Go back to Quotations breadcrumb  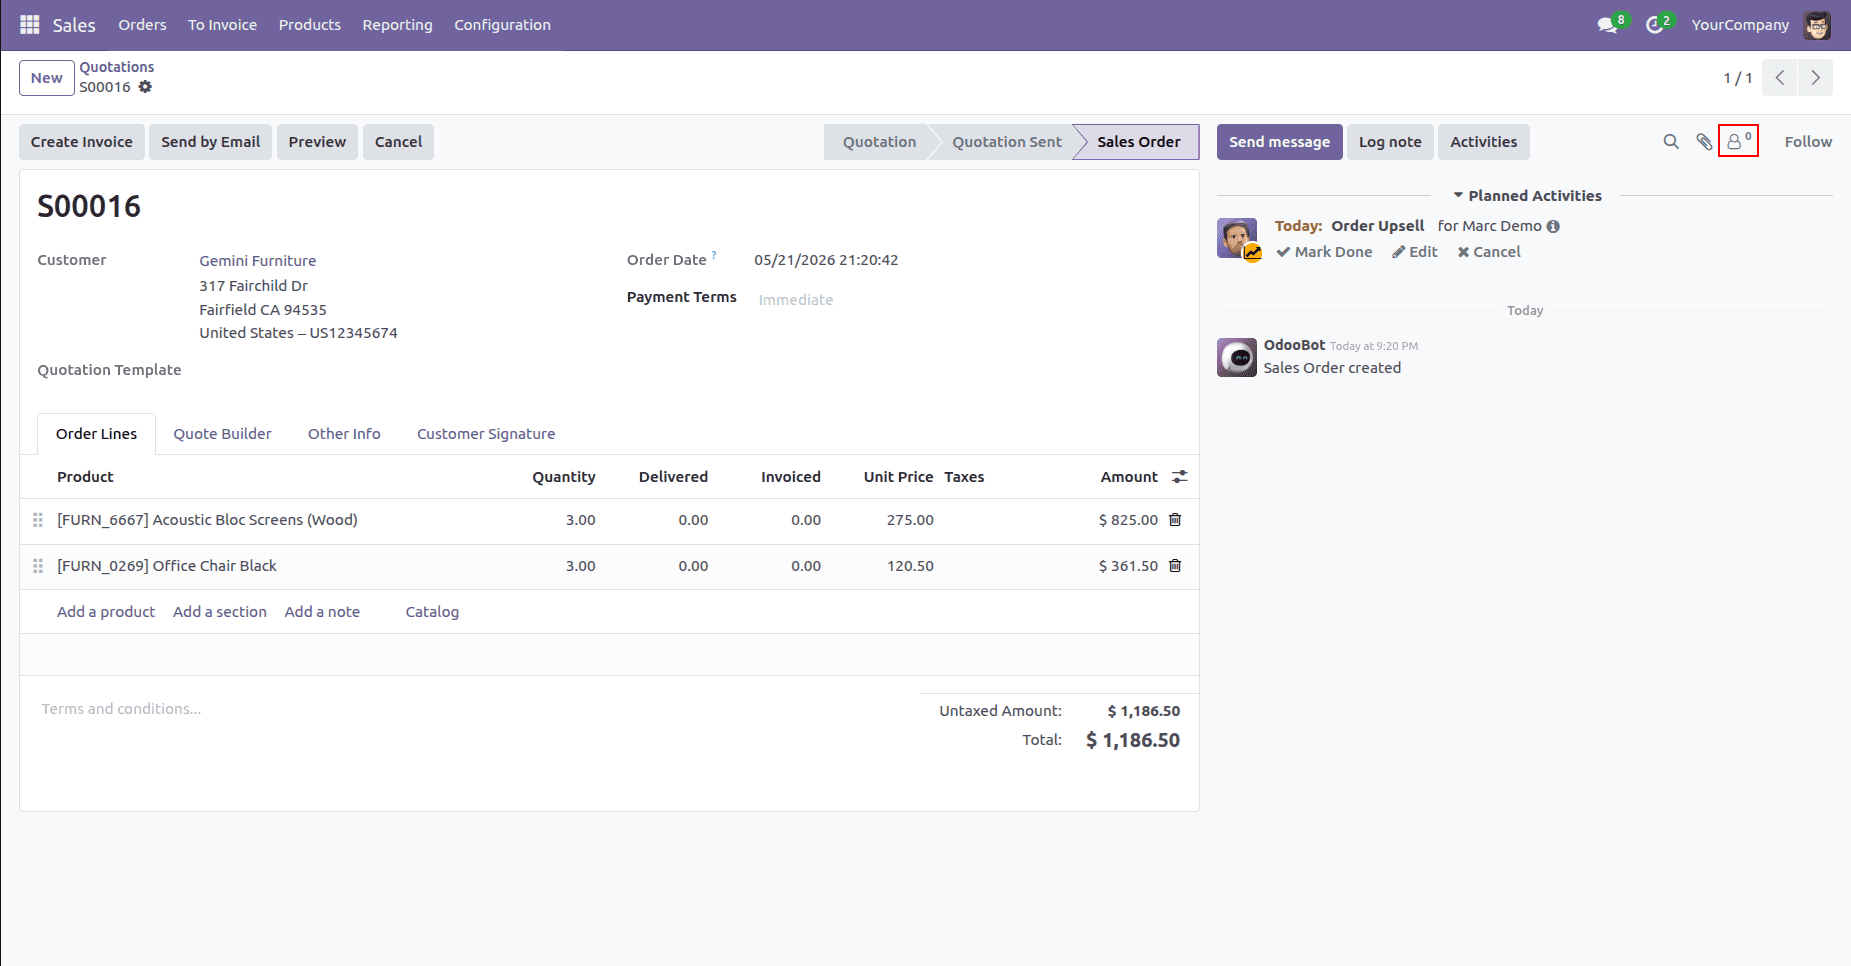point(117,67)
